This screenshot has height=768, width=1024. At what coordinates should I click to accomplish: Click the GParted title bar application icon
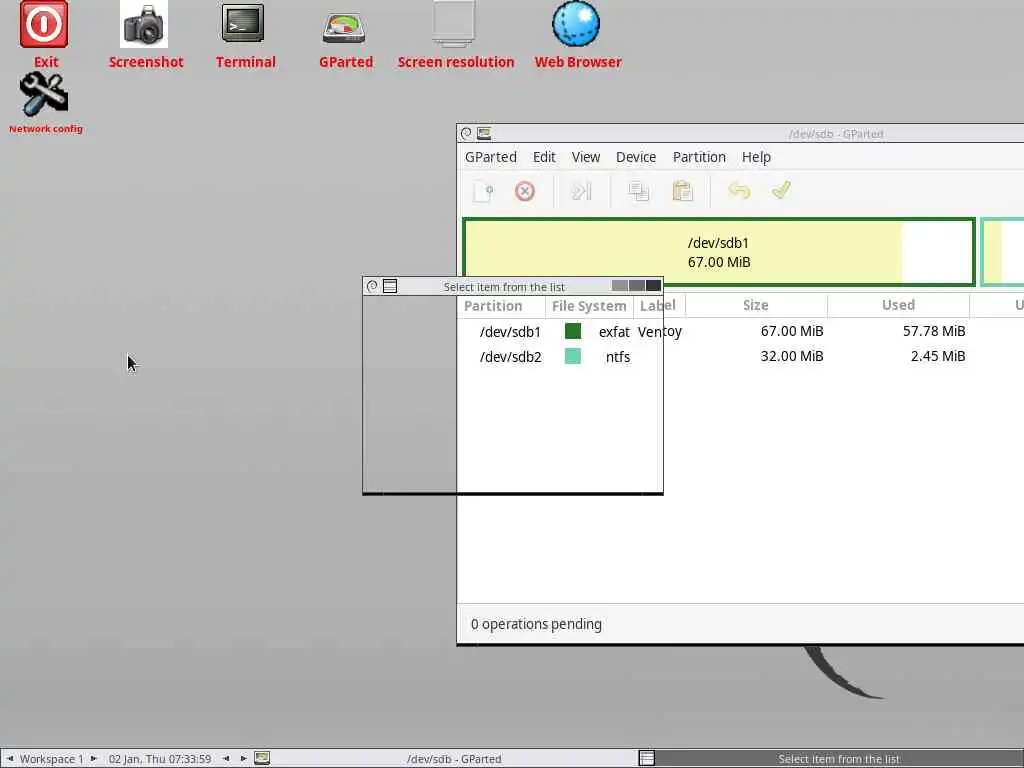coord(484,133)
